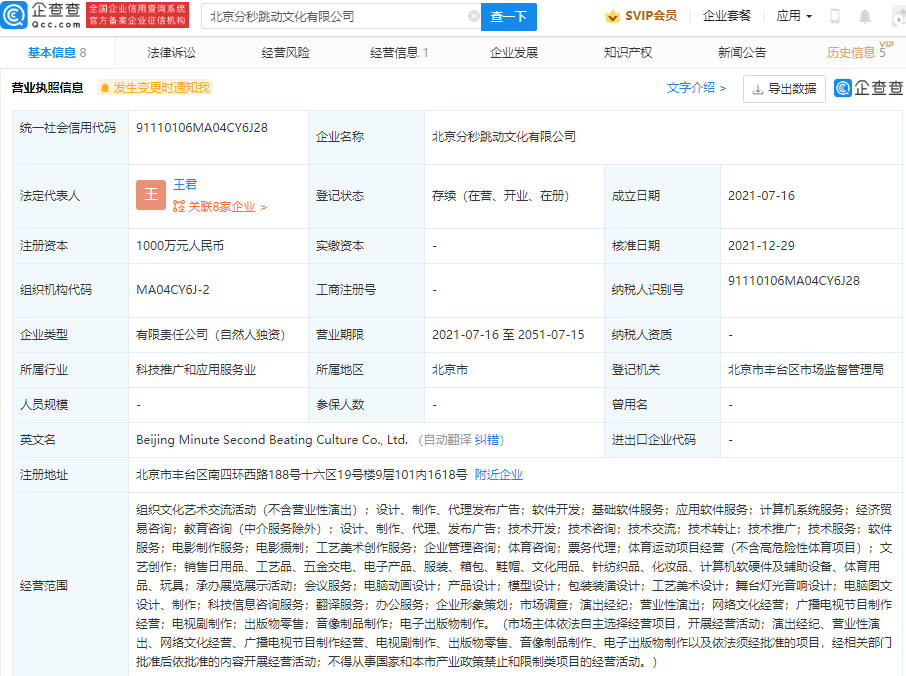906x676 pixels.
Task: Select establishment date 2021-07-16
Action: (x=761, y=196)
